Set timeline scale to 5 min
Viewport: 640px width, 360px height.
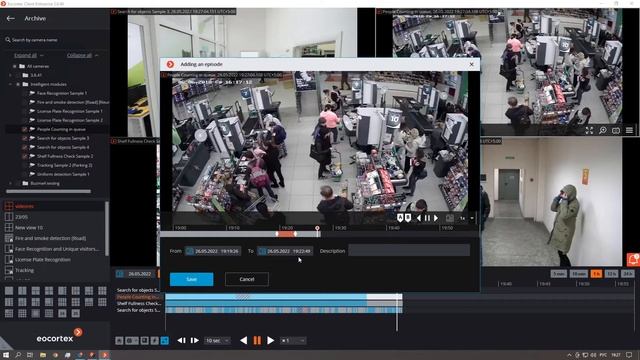pyautogui.click(x=558, y=274)
